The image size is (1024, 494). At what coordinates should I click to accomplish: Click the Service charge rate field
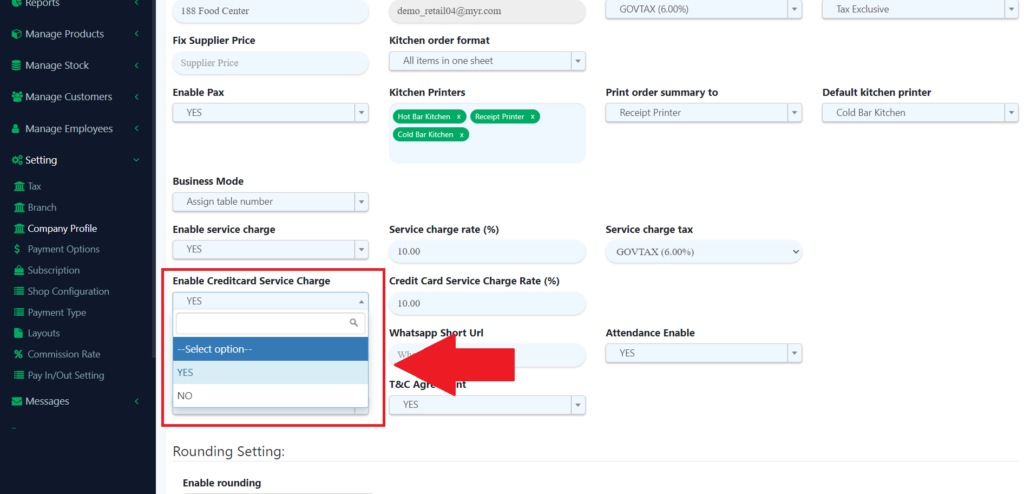coord(487,252)
